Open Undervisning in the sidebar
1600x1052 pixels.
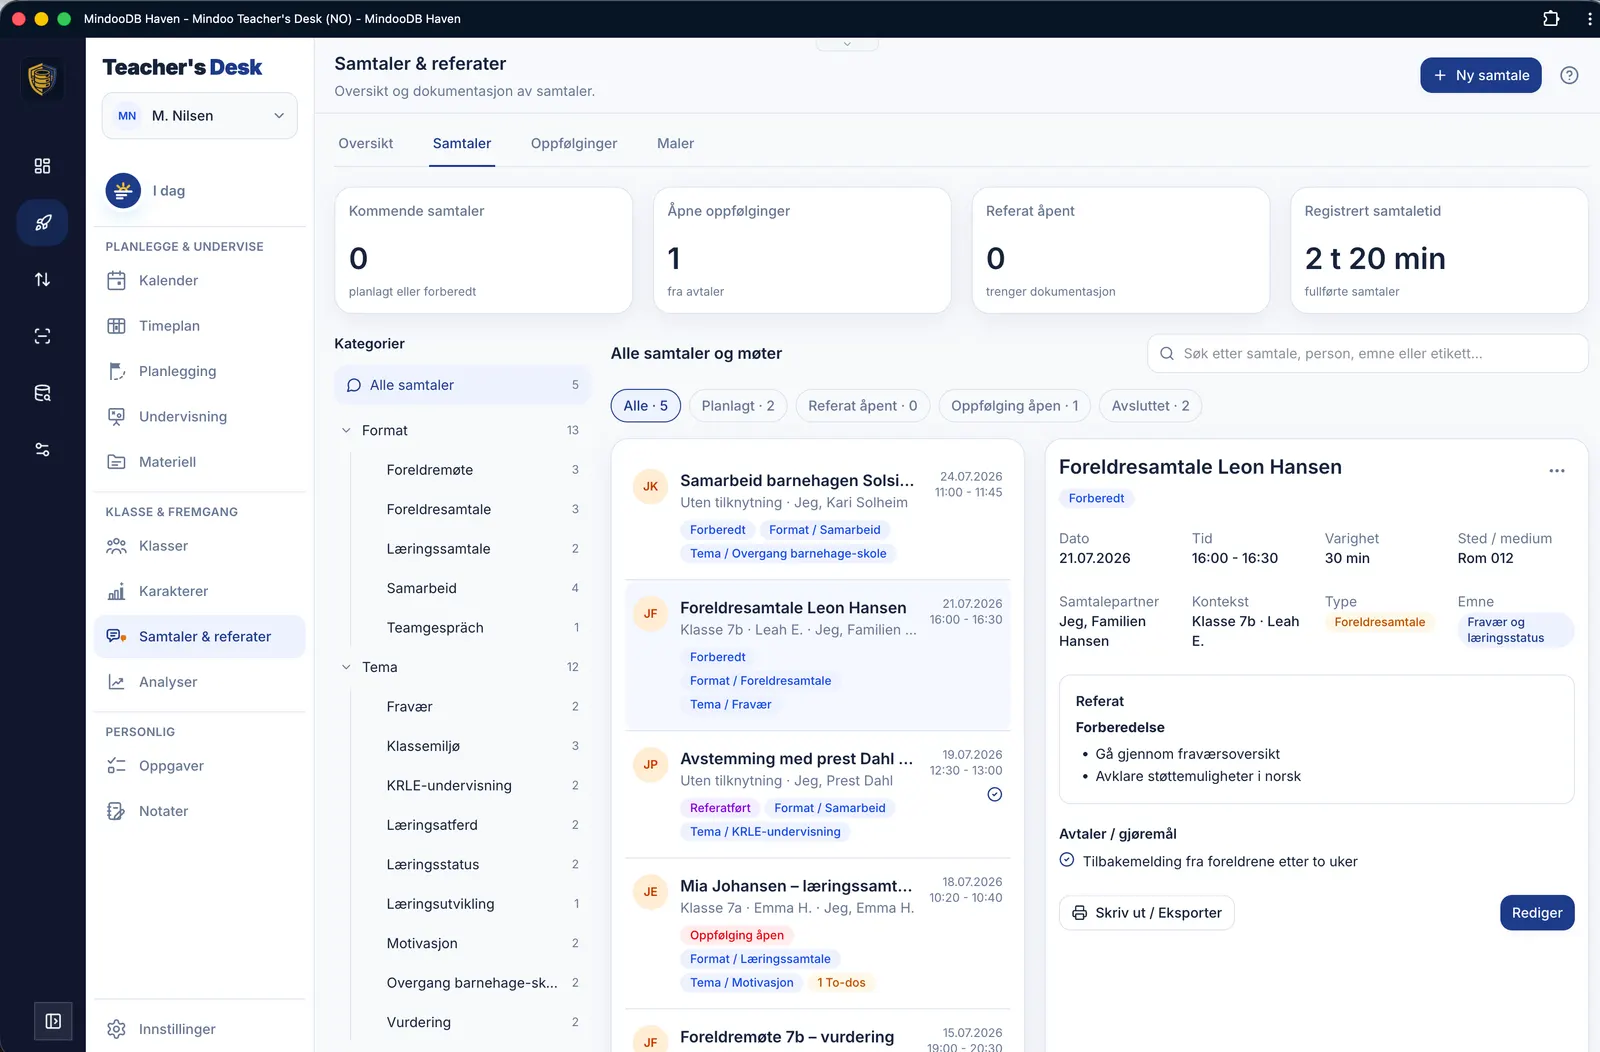199,416
